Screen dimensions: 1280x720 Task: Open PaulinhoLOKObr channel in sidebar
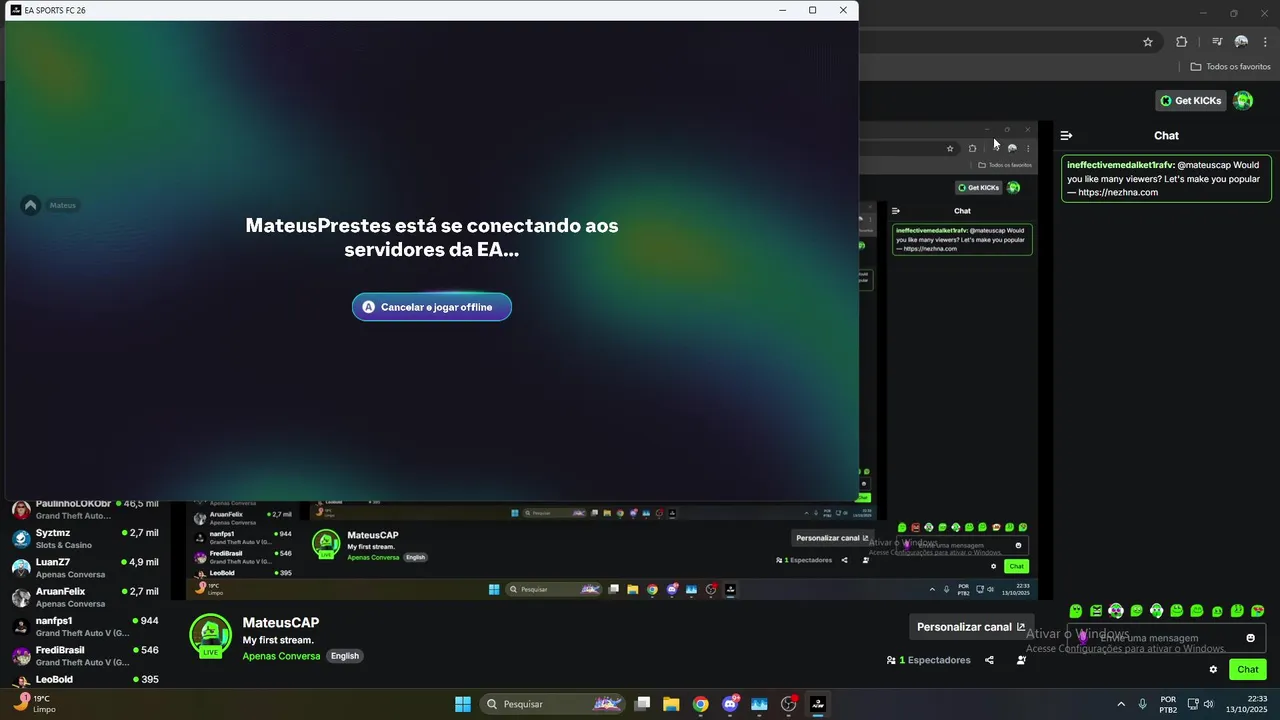[85, 509]
